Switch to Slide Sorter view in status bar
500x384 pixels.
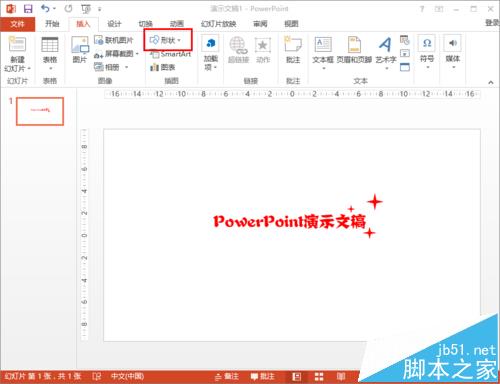point(319,377)
